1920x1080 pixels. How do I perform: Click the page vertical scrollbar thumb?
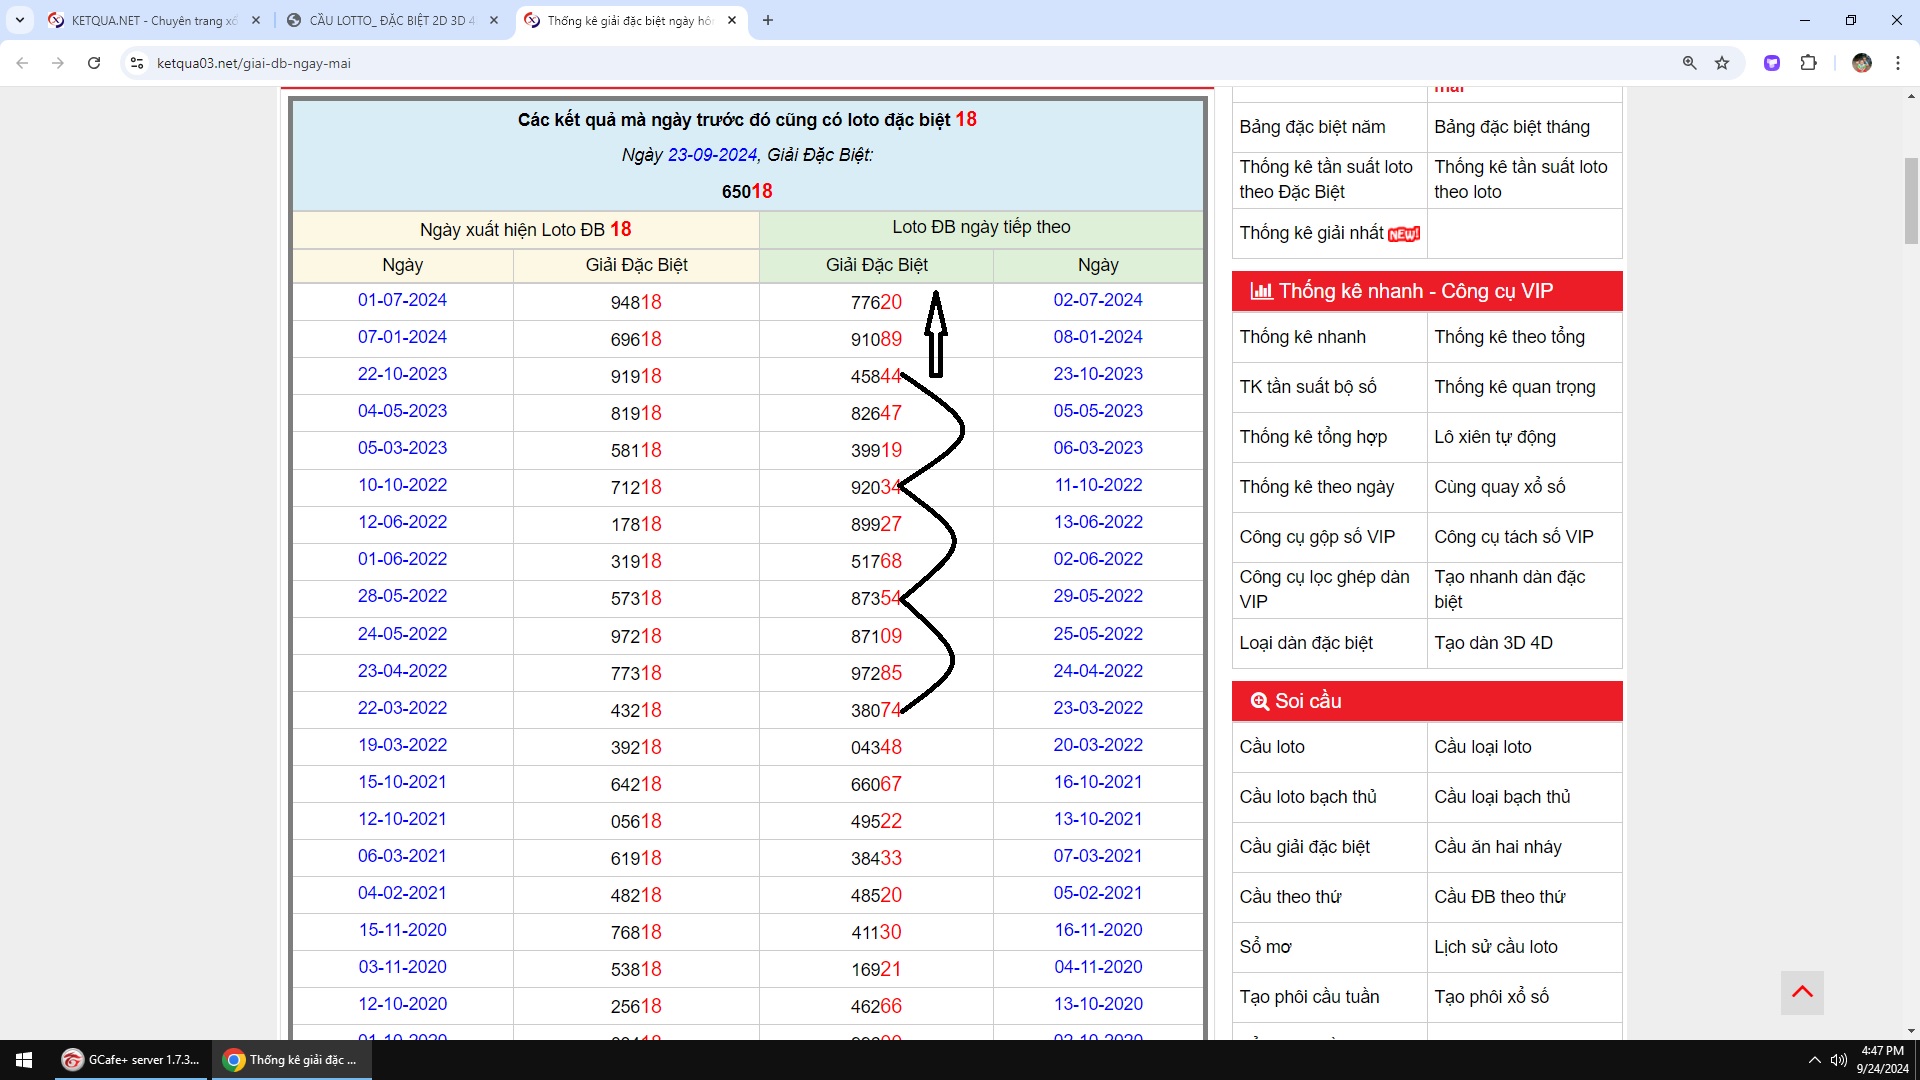[1910, 200]
